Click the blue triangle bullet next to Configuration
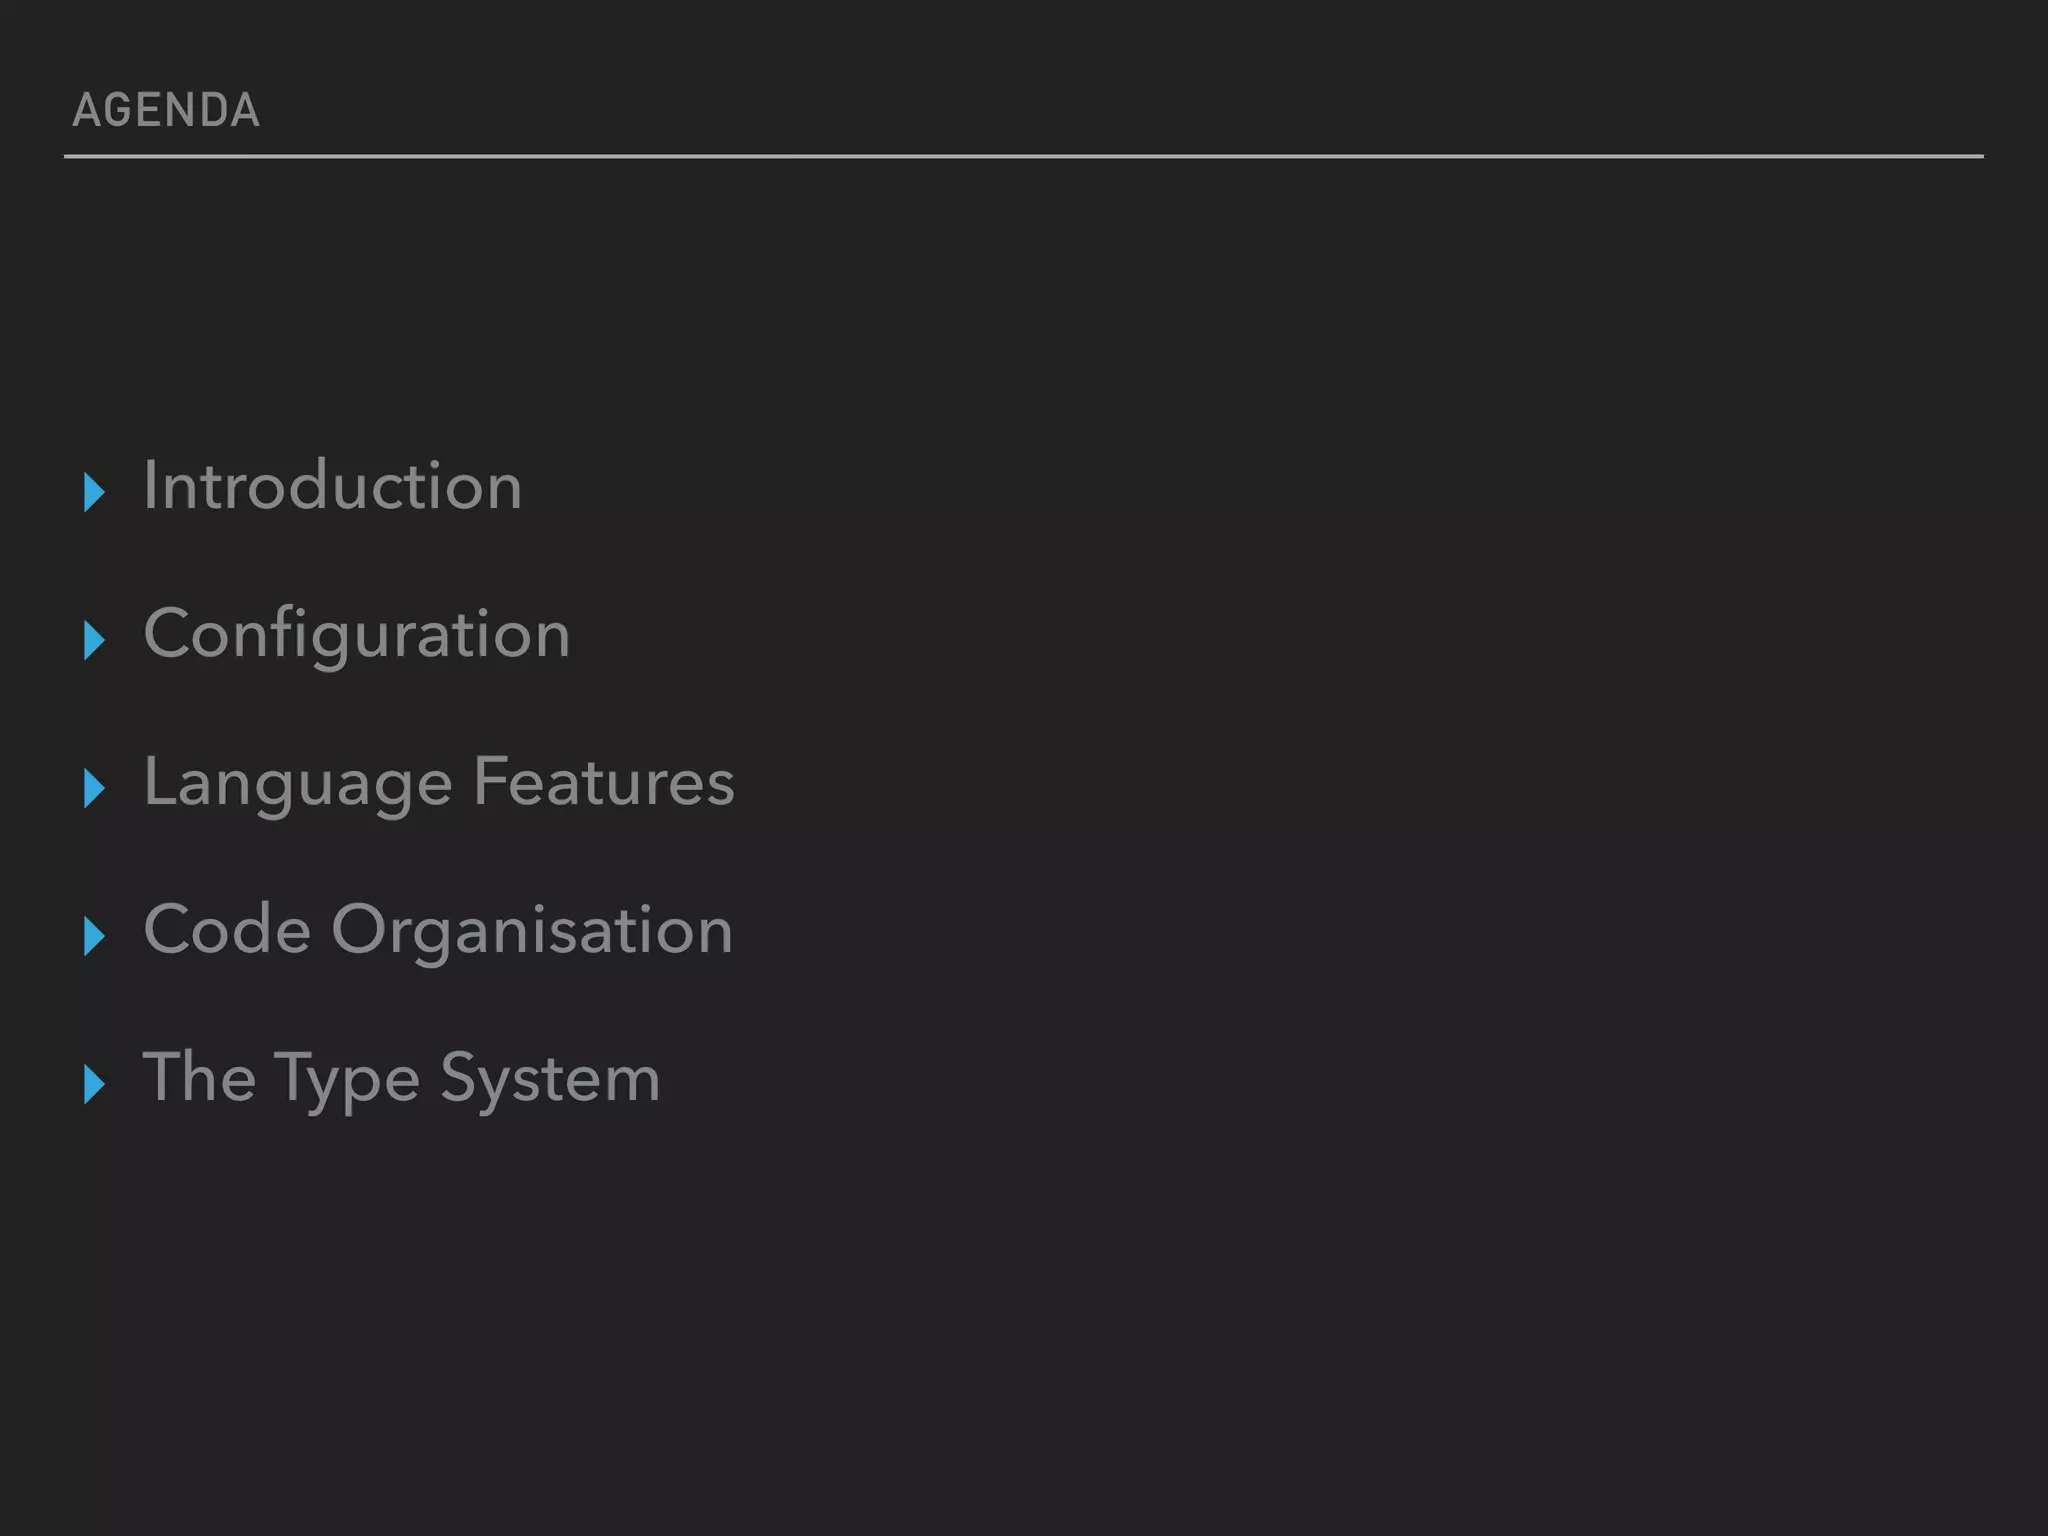2048x1536 pixels. 94,640
